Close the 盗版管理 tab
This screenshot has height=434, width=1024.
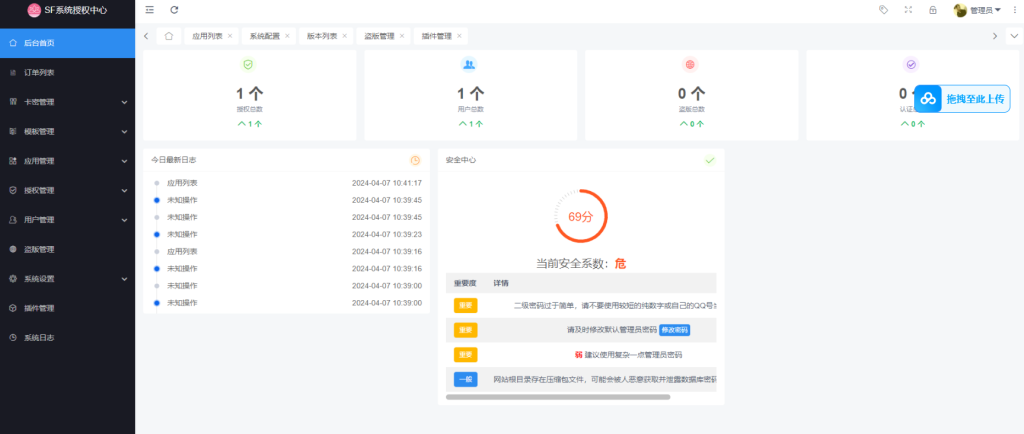pyautogui.click(x=402, y=36)
